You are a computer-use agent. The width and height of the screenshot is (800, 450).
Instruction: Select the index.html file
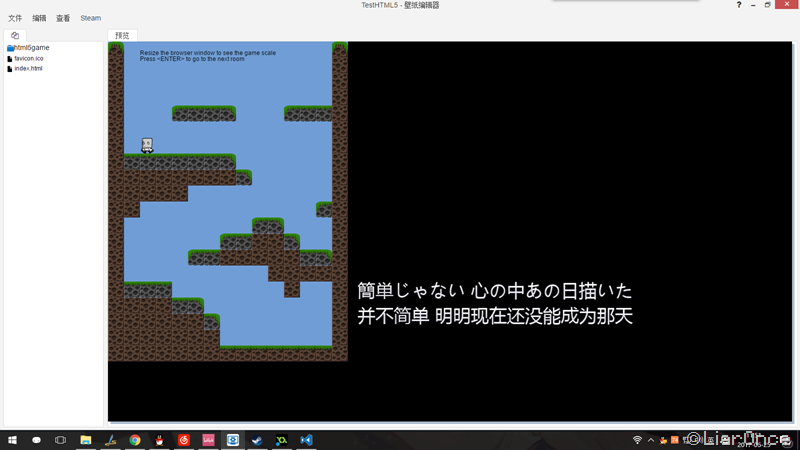(24, 68)
